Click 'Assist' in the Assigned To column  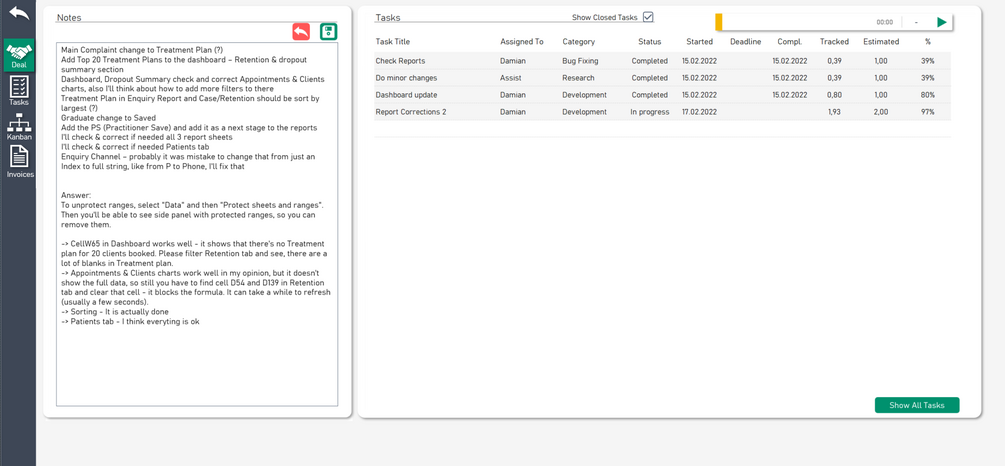click(511, 78)
